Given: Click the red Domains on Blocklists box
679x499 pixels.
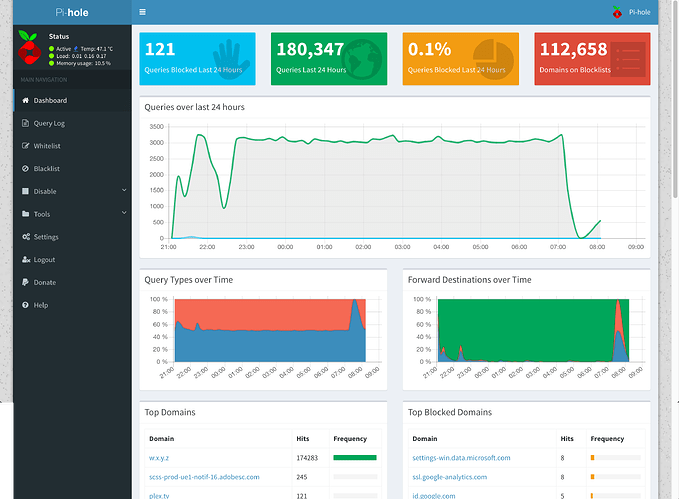Looking at the screenshot, I should click(592, 58).
